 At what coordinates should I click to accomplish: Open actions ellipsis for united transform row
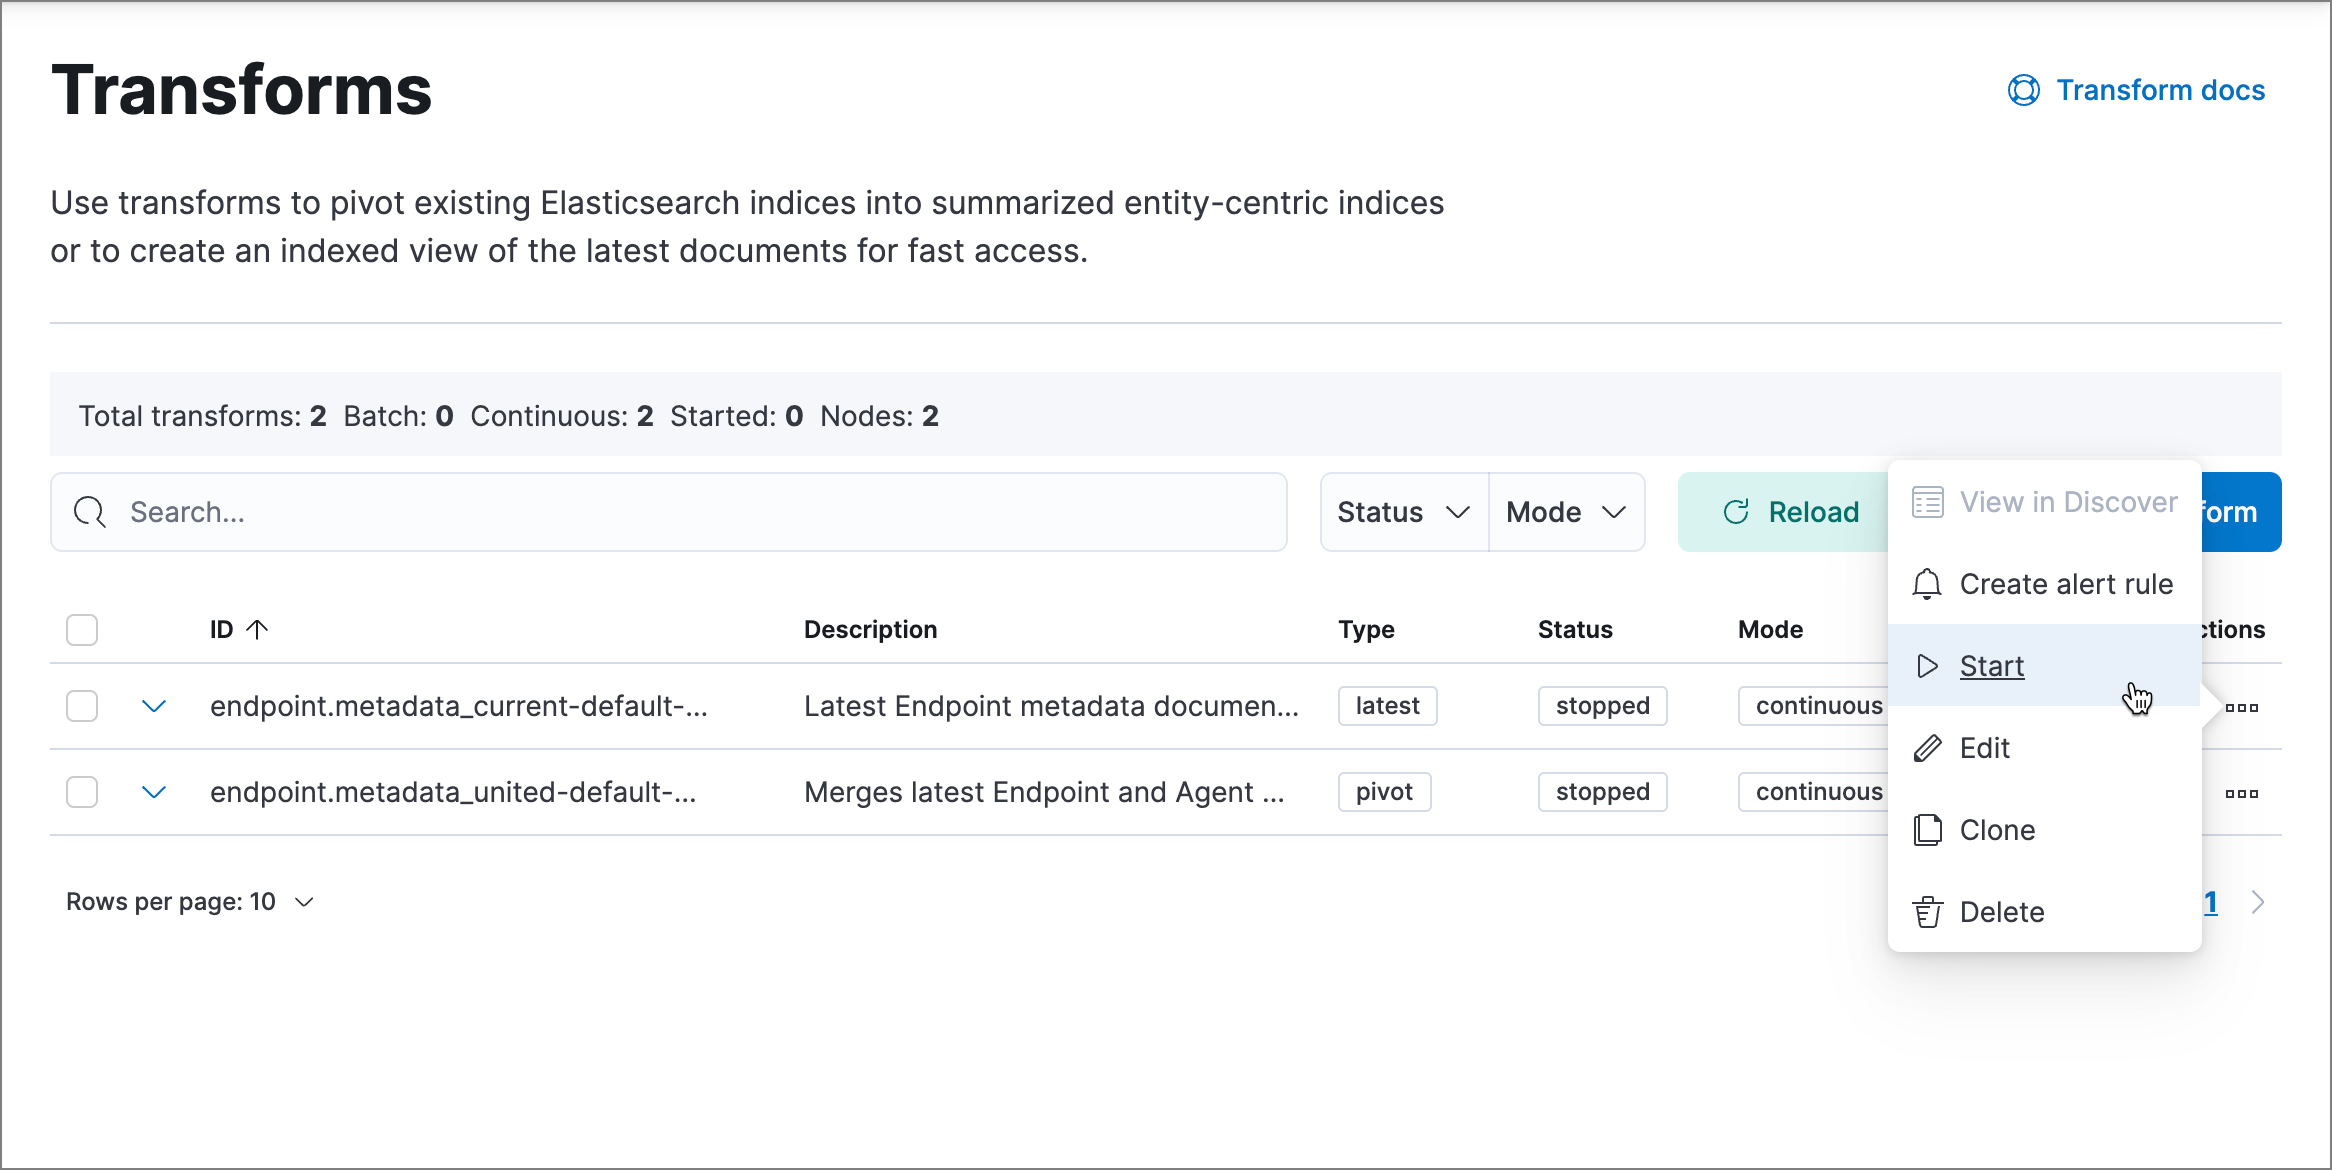coord(2243,792)
